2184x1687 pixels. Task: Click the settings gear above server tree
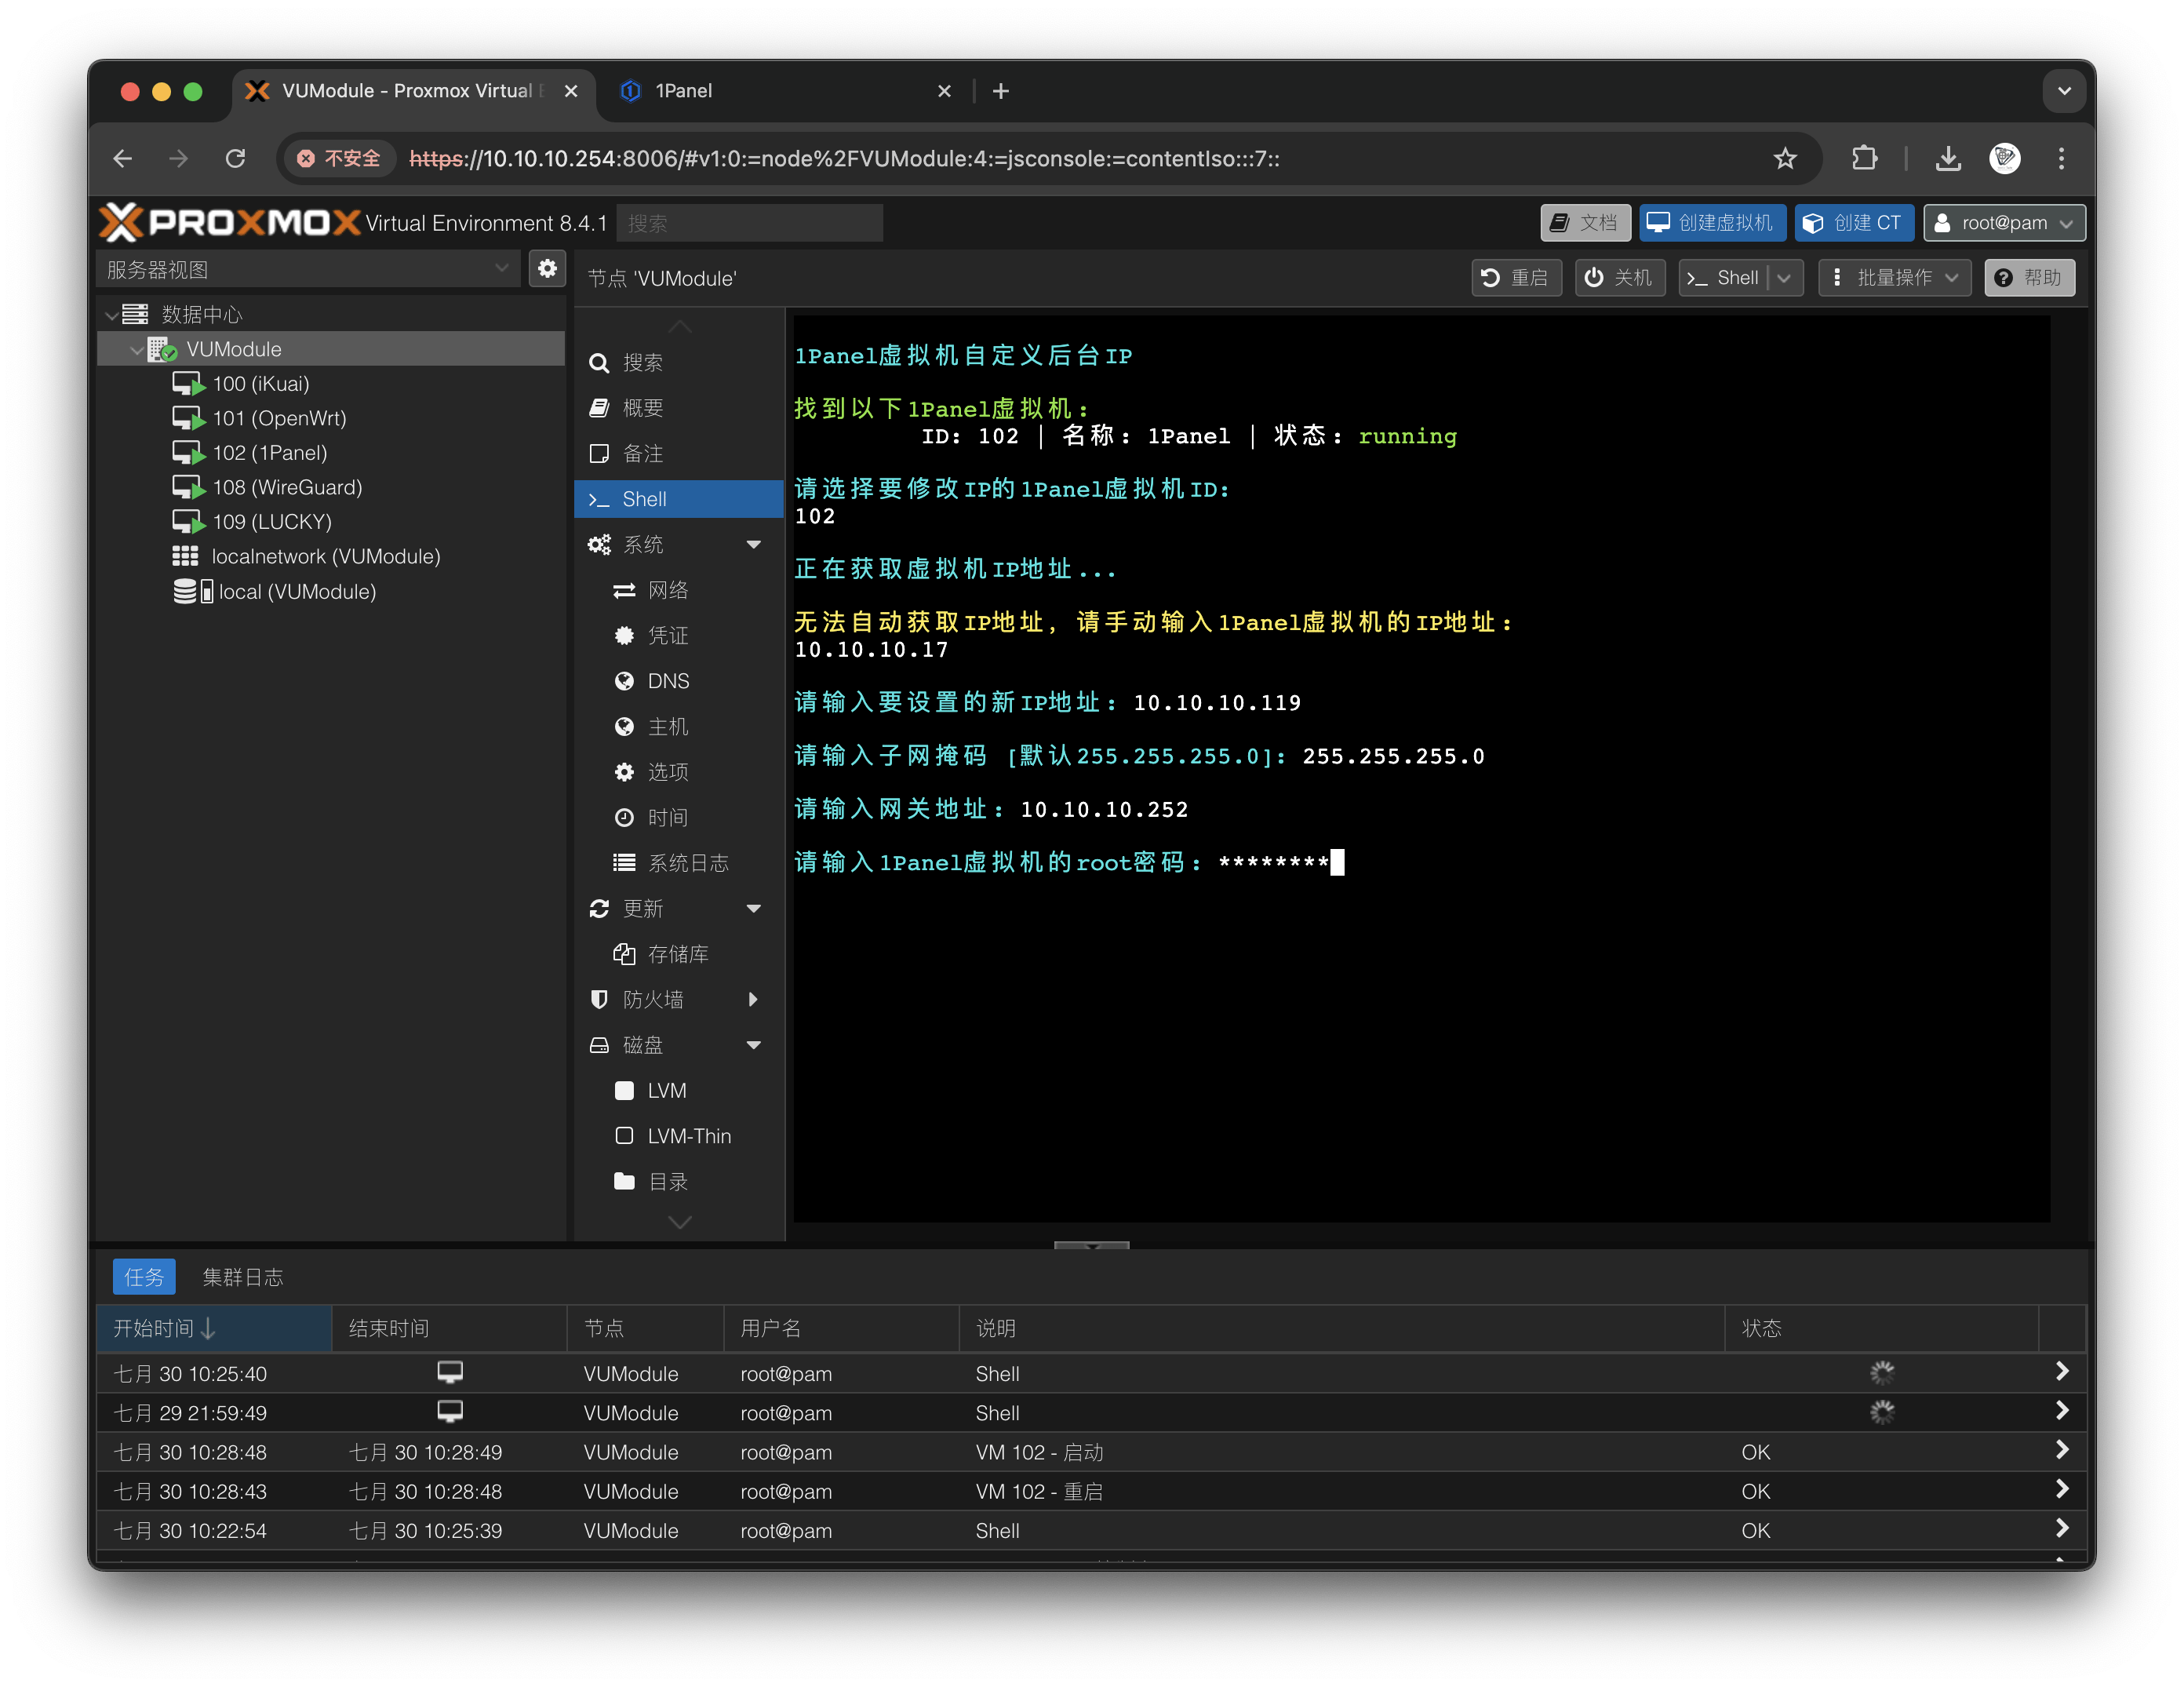[x=547, y=269]
